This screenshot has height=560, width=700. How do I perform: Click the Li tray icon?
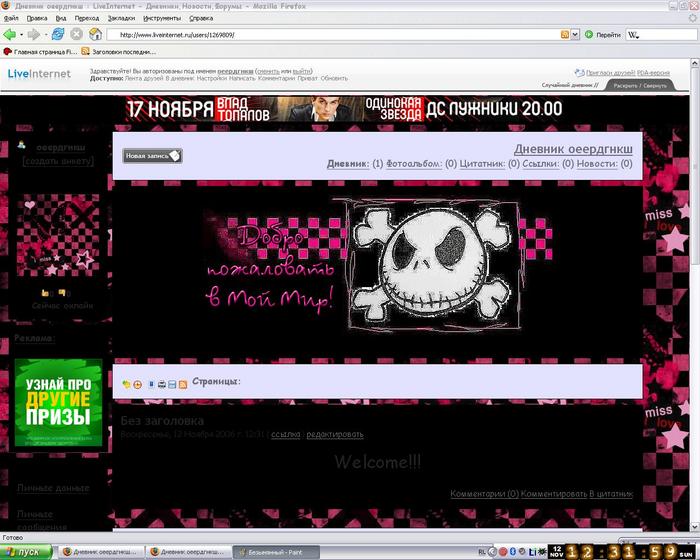533,552
